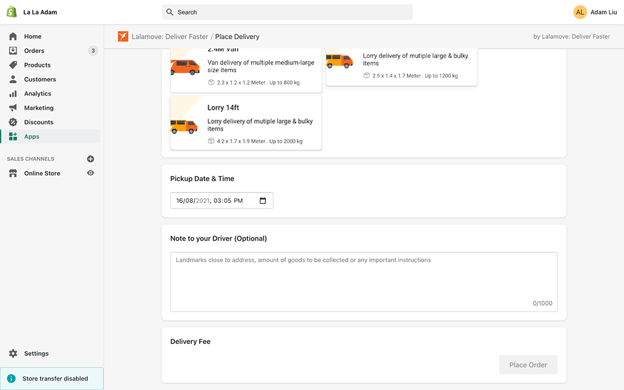Click the lorry image in the 2.9 x 1.4 x 1.7 Meter card
This screenshot has height=390, width=624.
tap(339, 60)
